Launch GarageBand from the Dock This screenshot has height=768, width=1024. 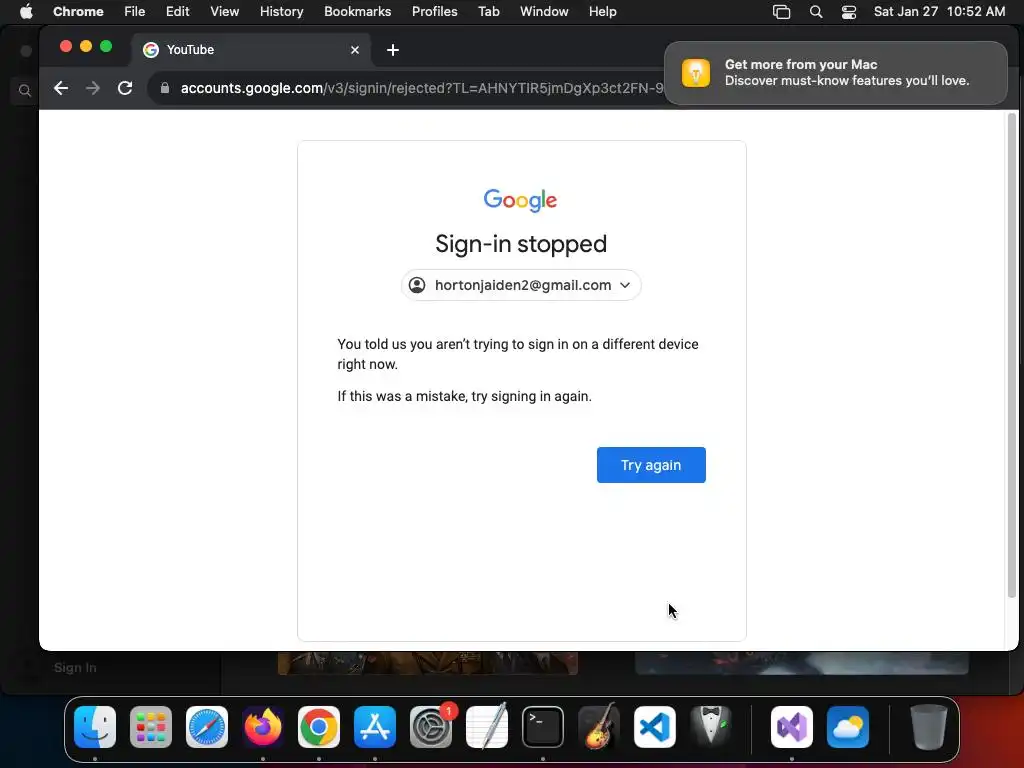(599, 726)
